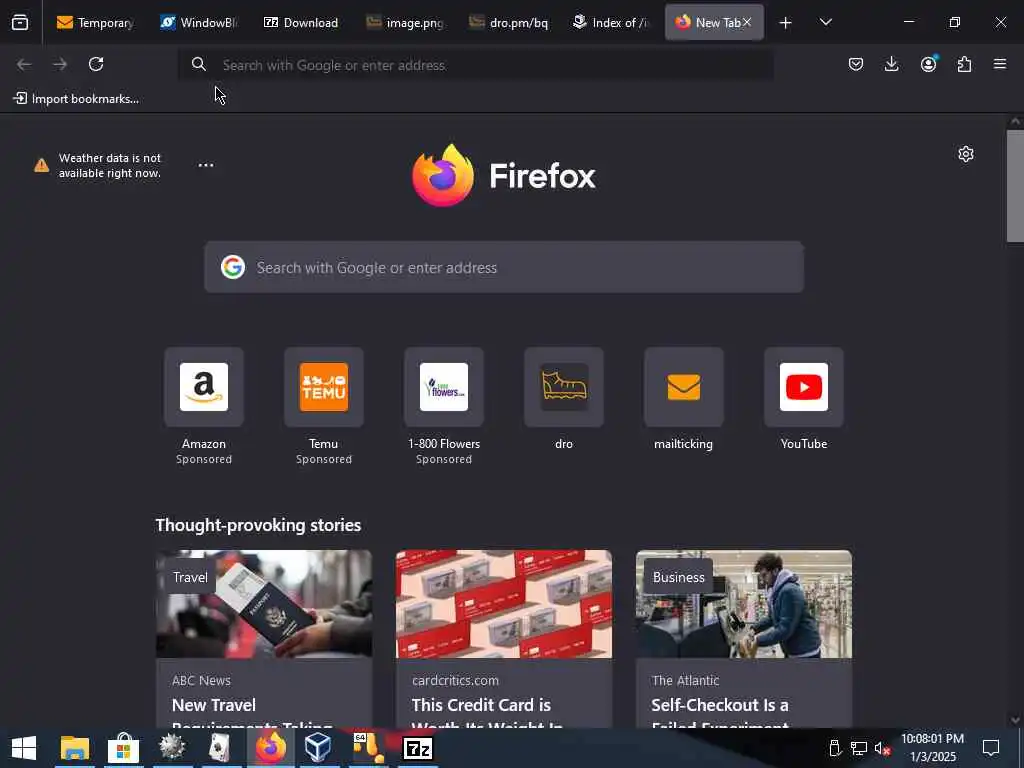1024x768 pixels.
Task: Open the VirtualBox cube taskbar icon
Action: (318, 748)
